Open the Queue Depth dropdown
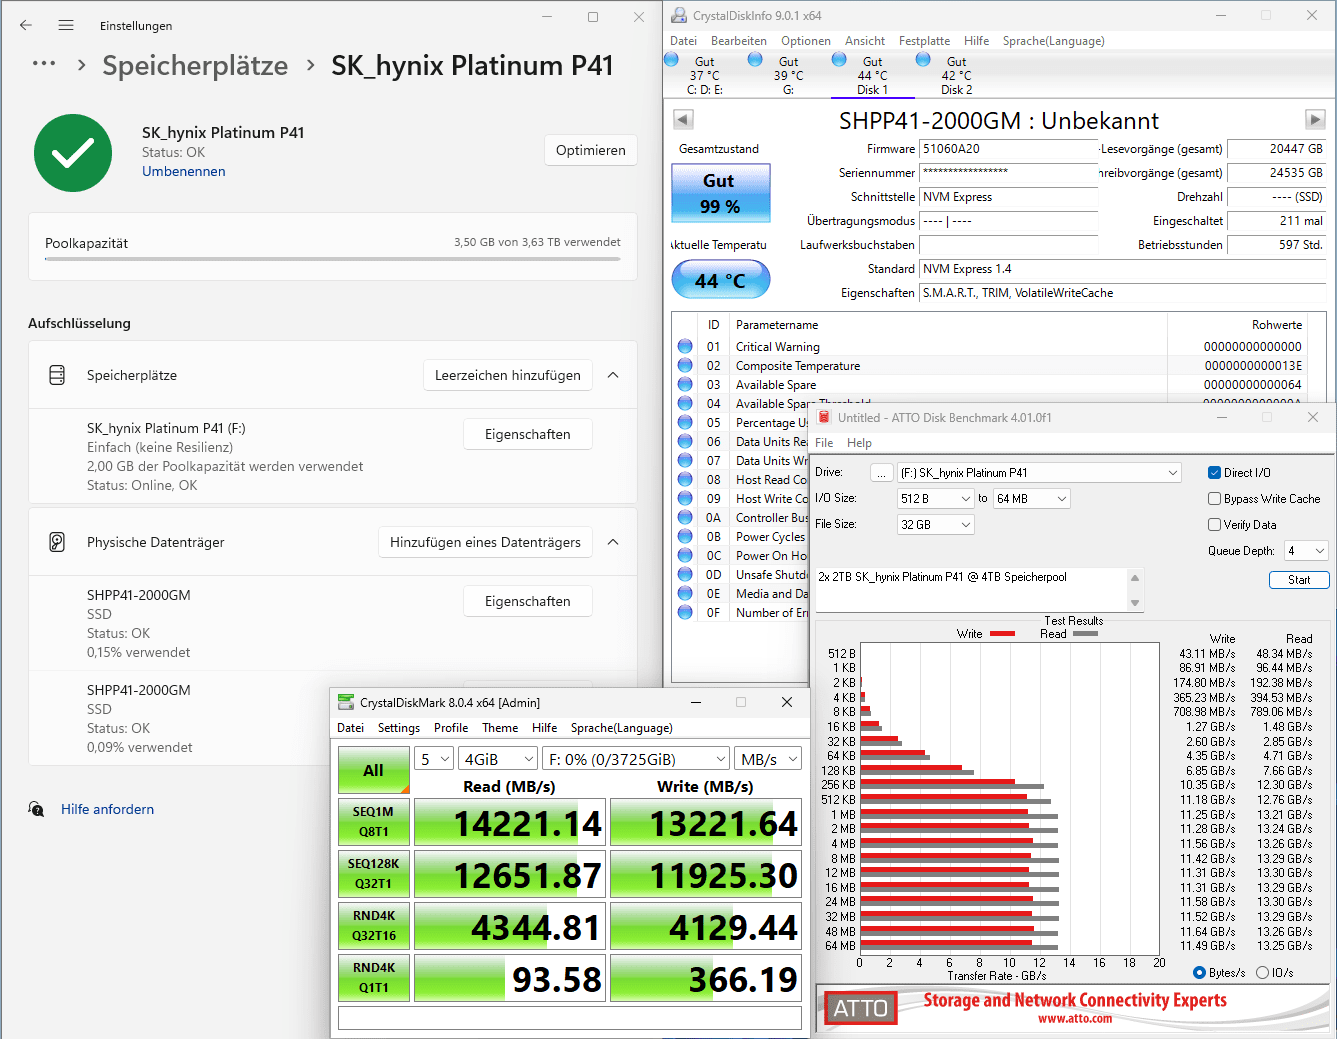Image resolution: width=1337 pixels, height=1039 pixels. point(1306,551)
